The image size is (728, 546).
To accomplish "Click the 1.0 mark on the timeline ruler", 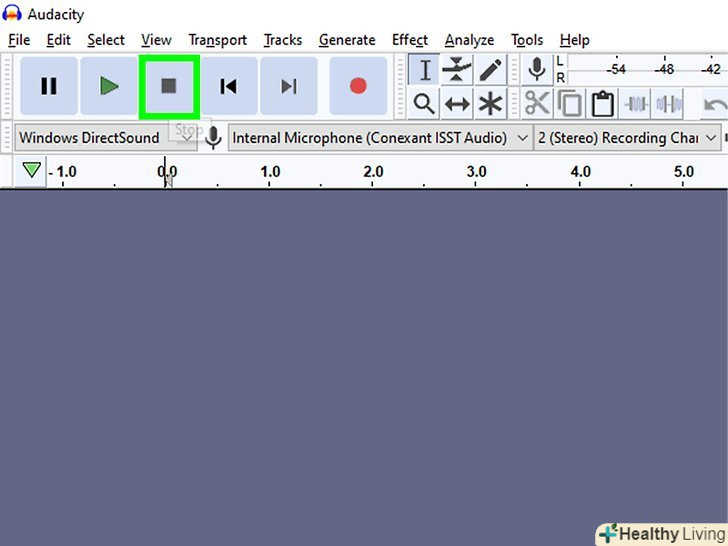I will (270, 172).
